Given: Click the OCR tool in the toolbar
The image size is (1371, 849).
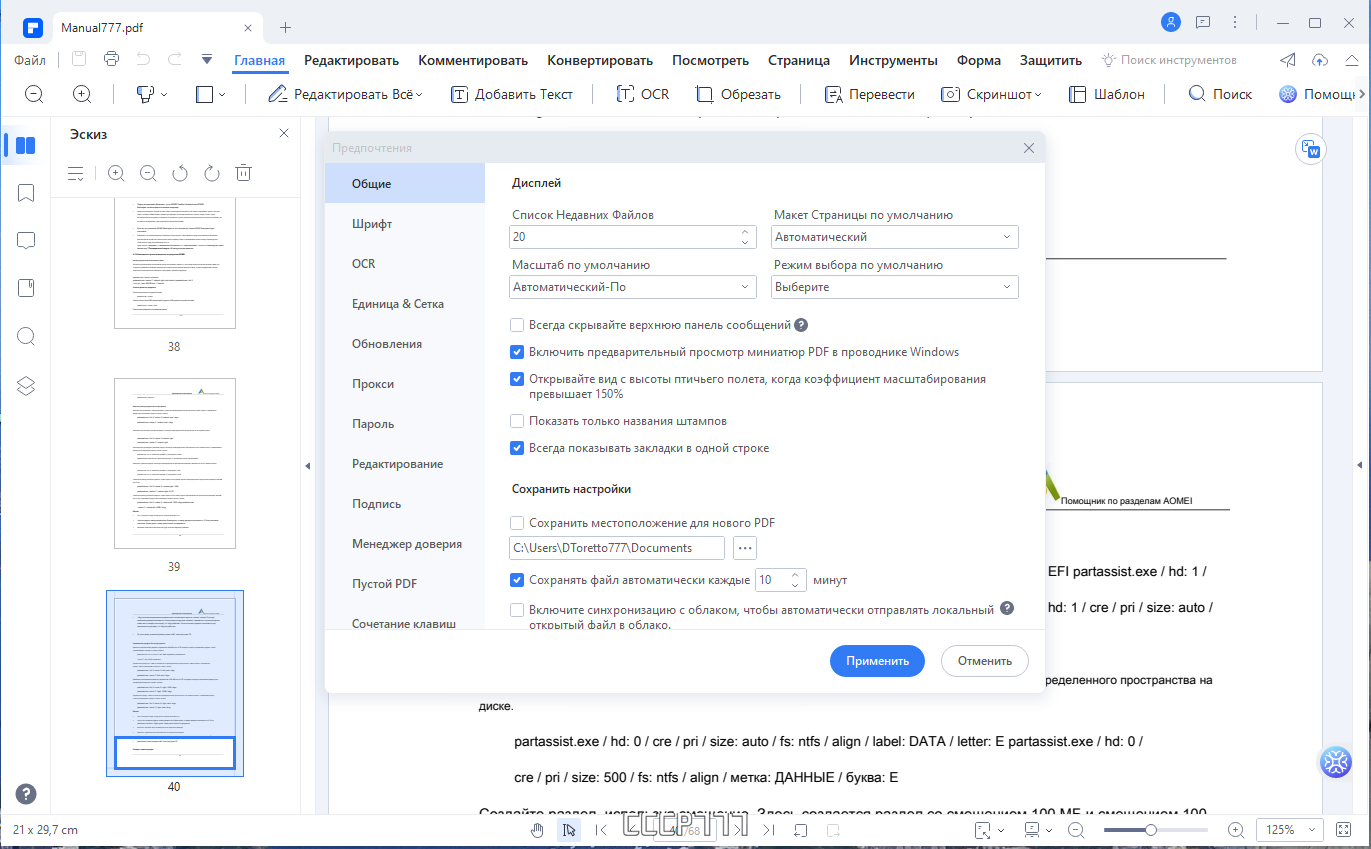Looking at the screenshot, I should click(x=642, y=94).
